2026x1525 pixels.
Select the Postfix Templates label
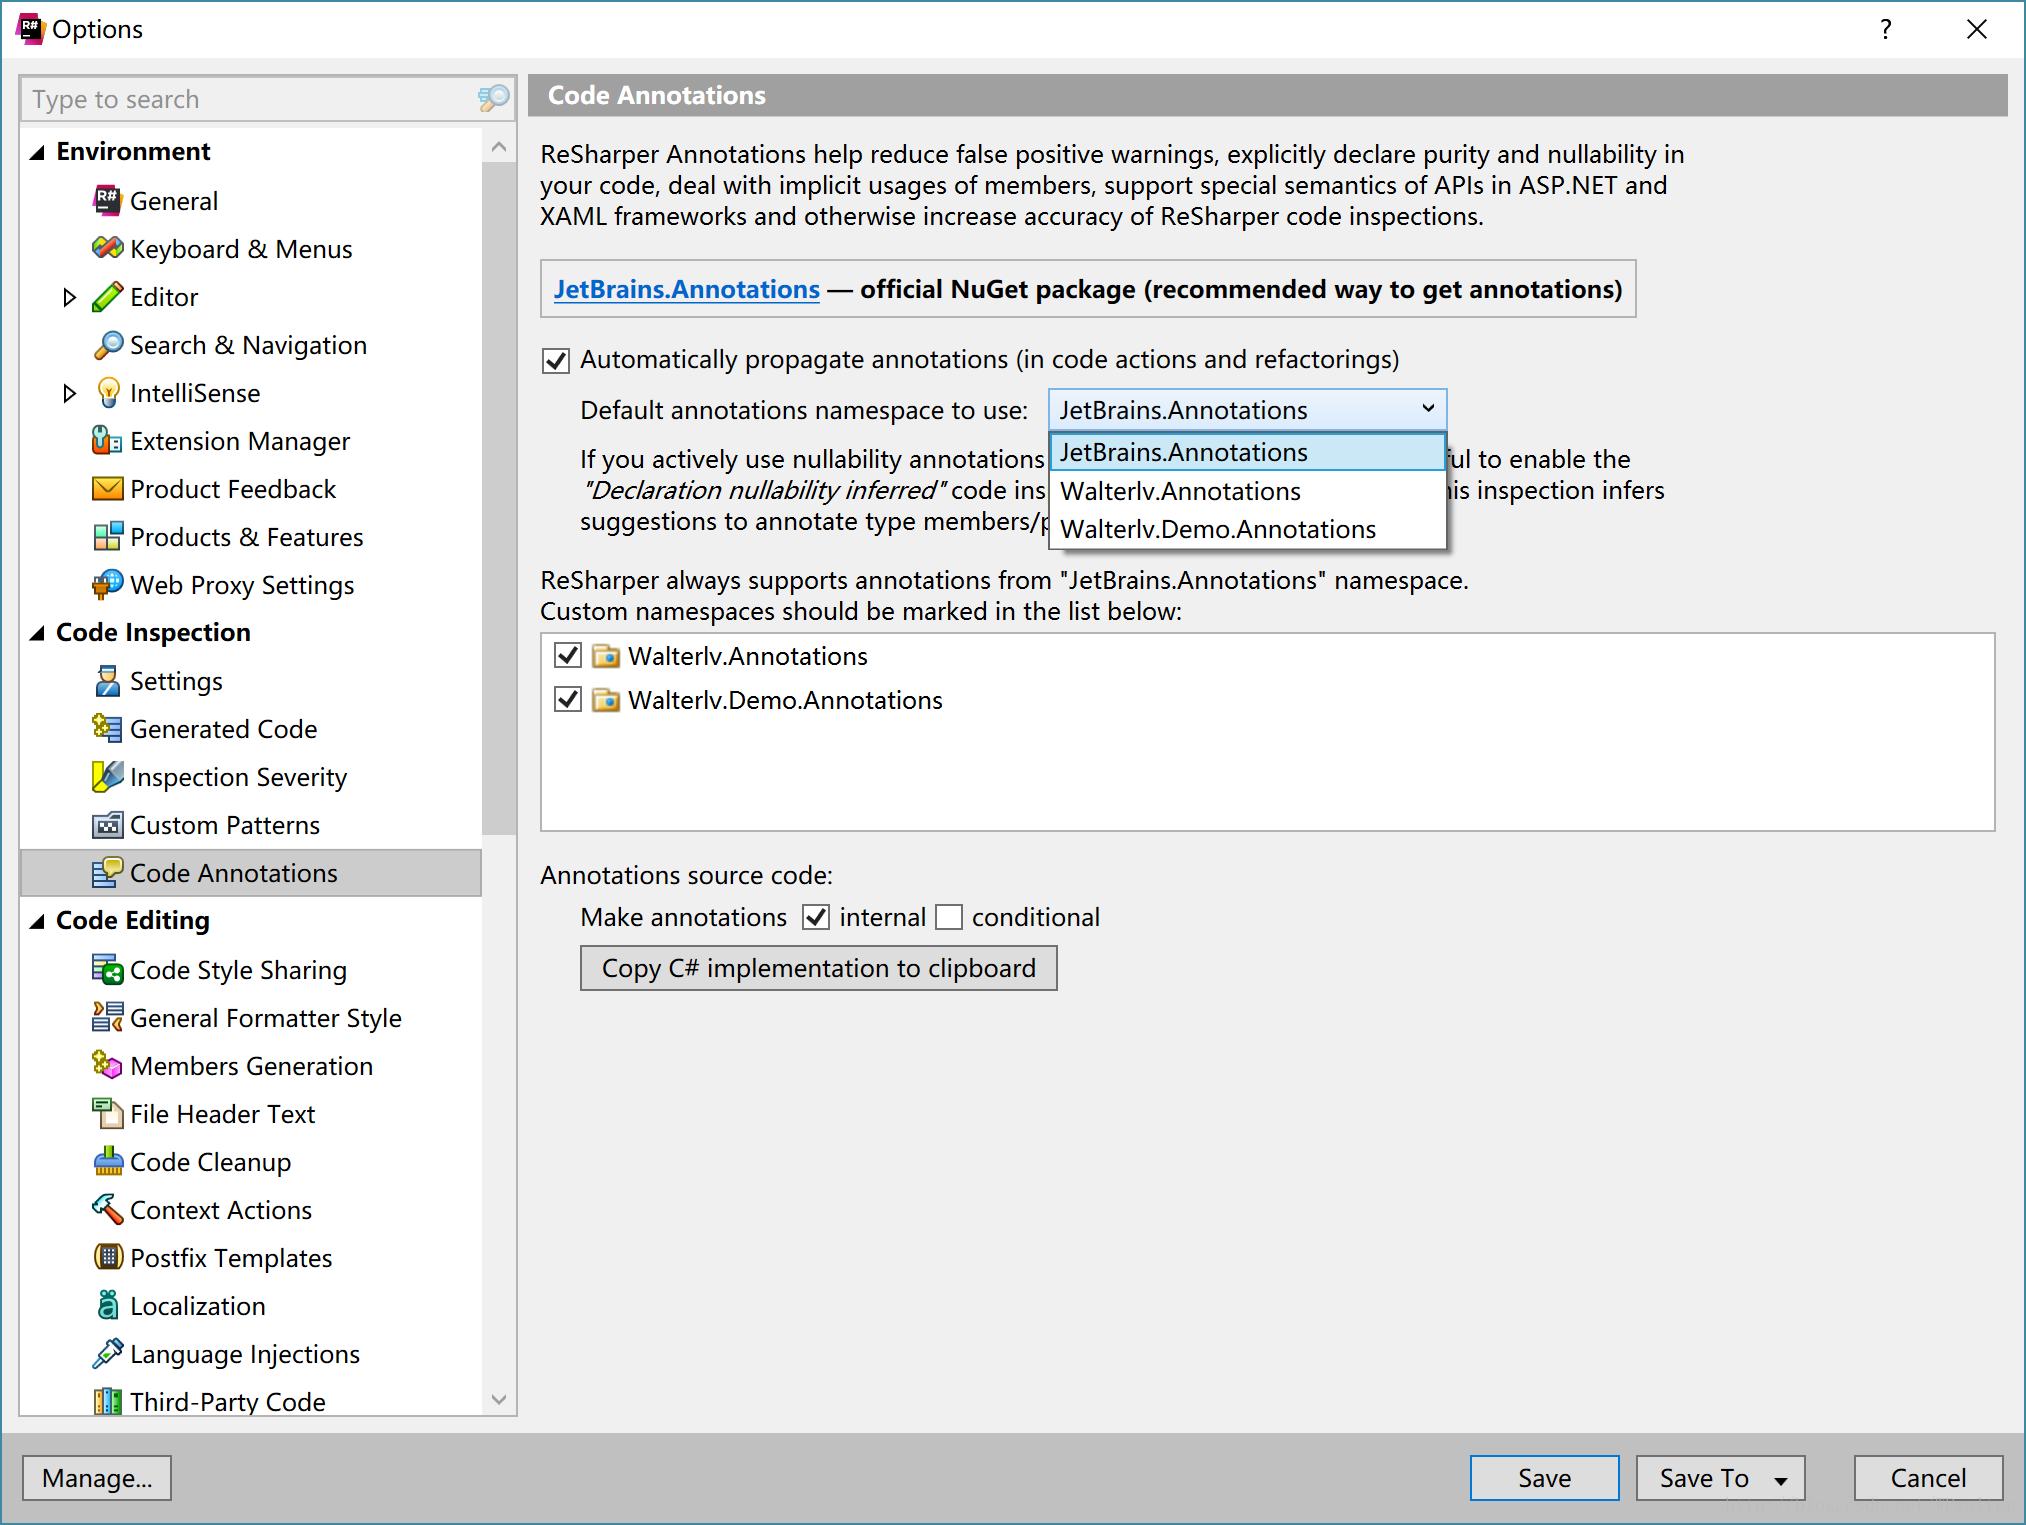click(231, 1258)
